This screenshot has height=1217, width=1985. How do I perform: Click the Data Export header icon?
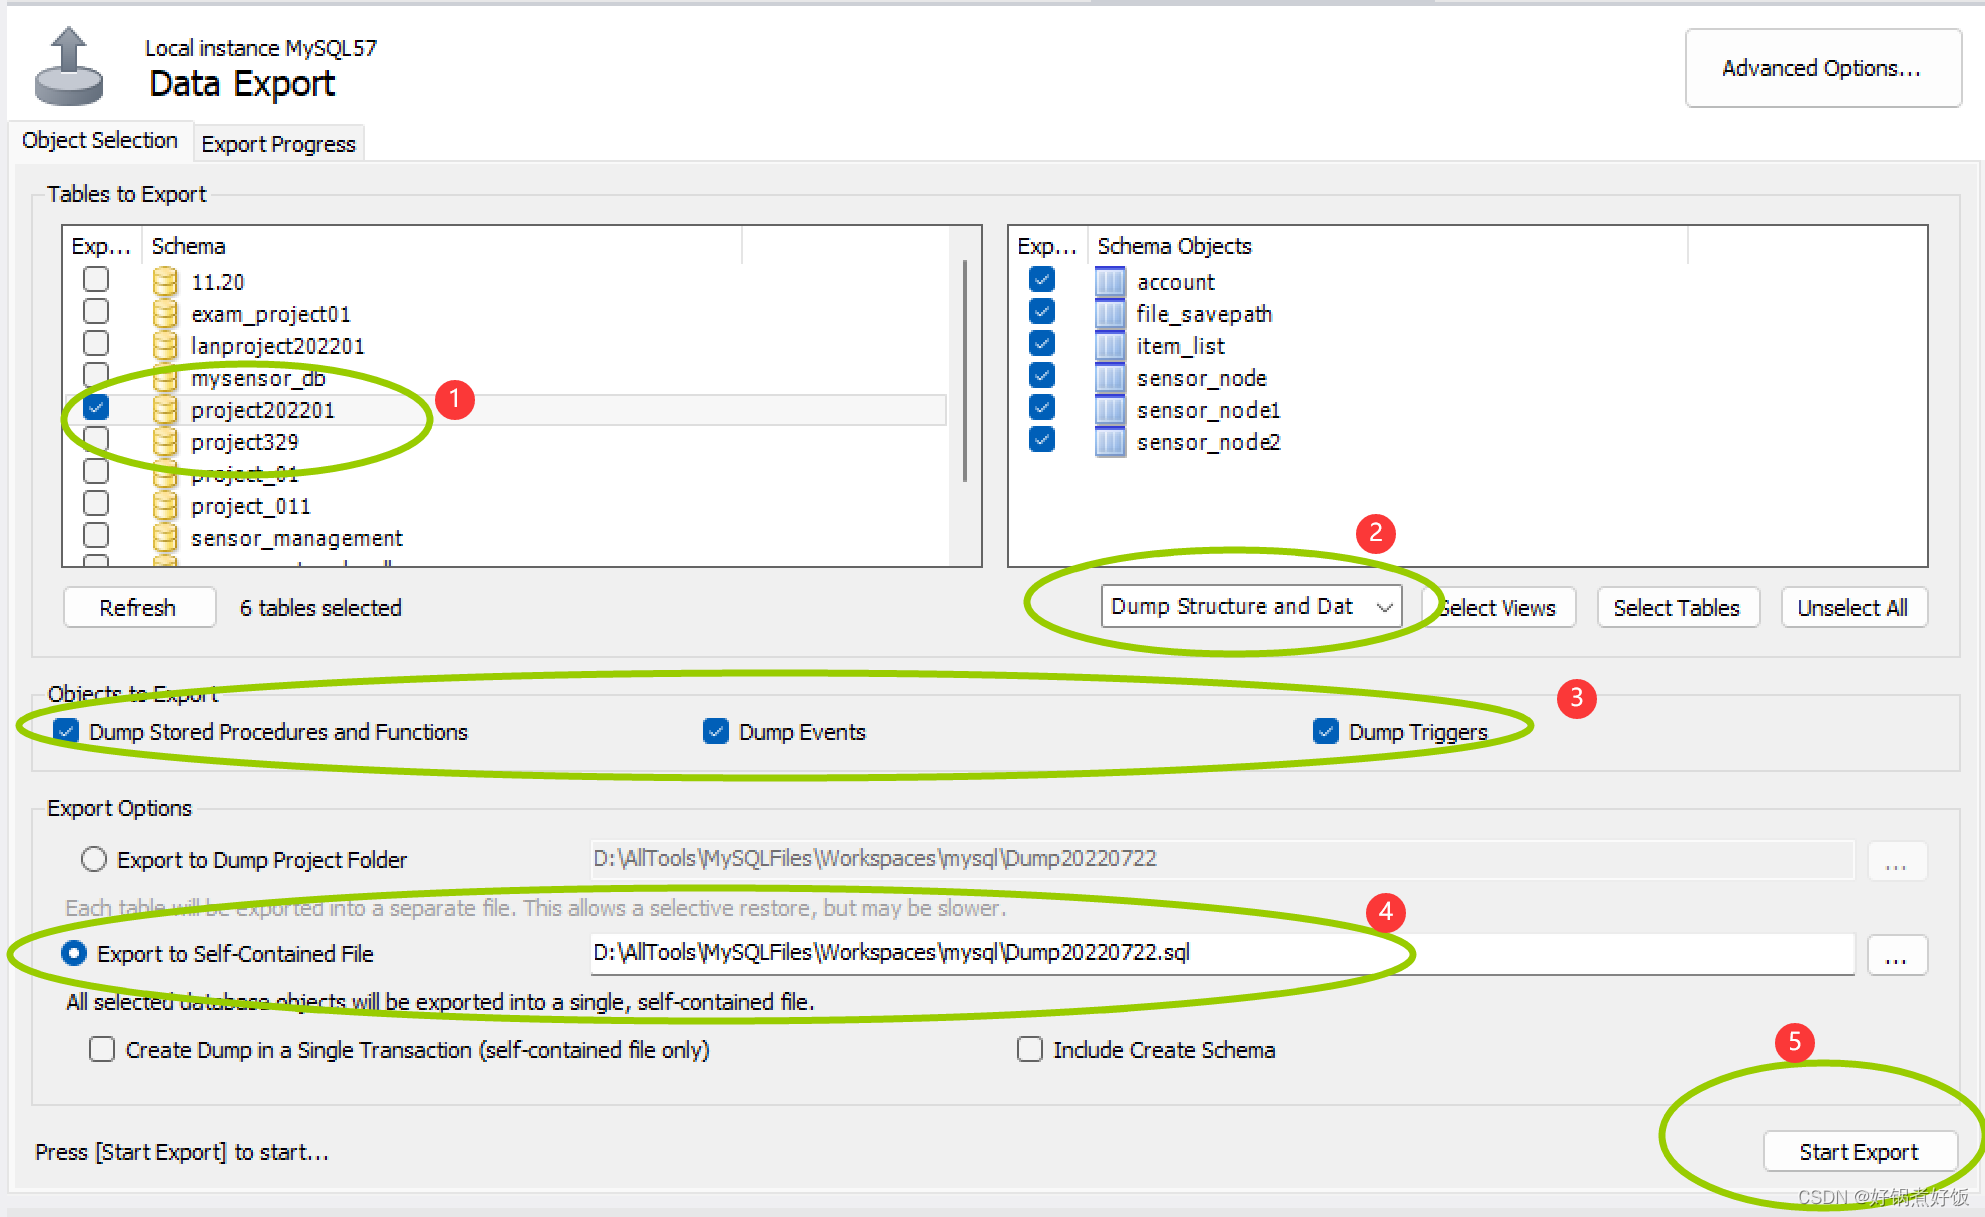click(x=68, y=67)
